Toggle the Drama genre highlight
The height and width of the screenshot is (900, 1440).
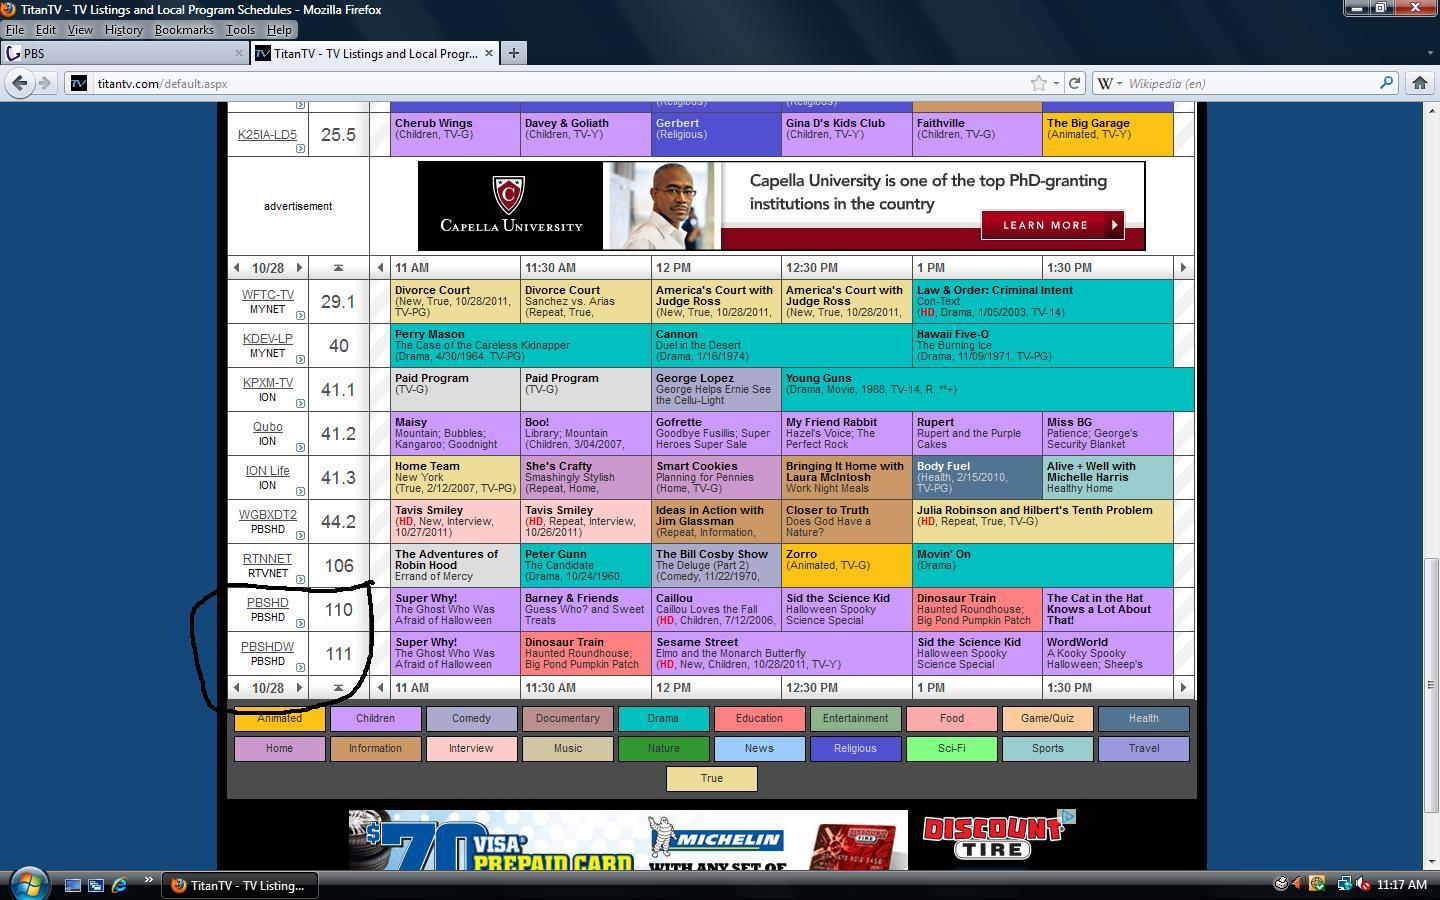[x=663, y=718]
